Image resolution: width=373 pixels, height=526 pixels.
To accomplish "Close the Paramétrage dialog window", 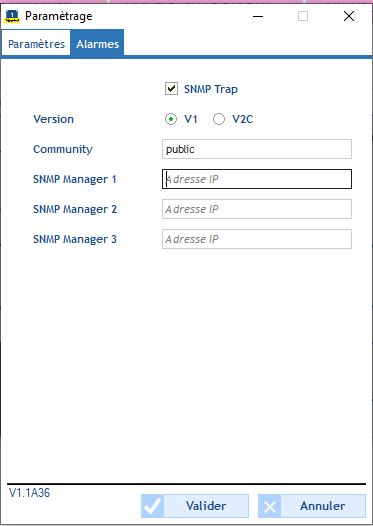I will (349, 16).
